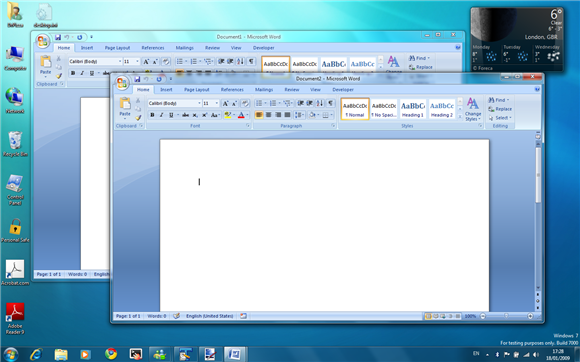Click the proofing errors icon in Document2 status bar
Viewport: 580px width, 362px height.
(177, 316)
